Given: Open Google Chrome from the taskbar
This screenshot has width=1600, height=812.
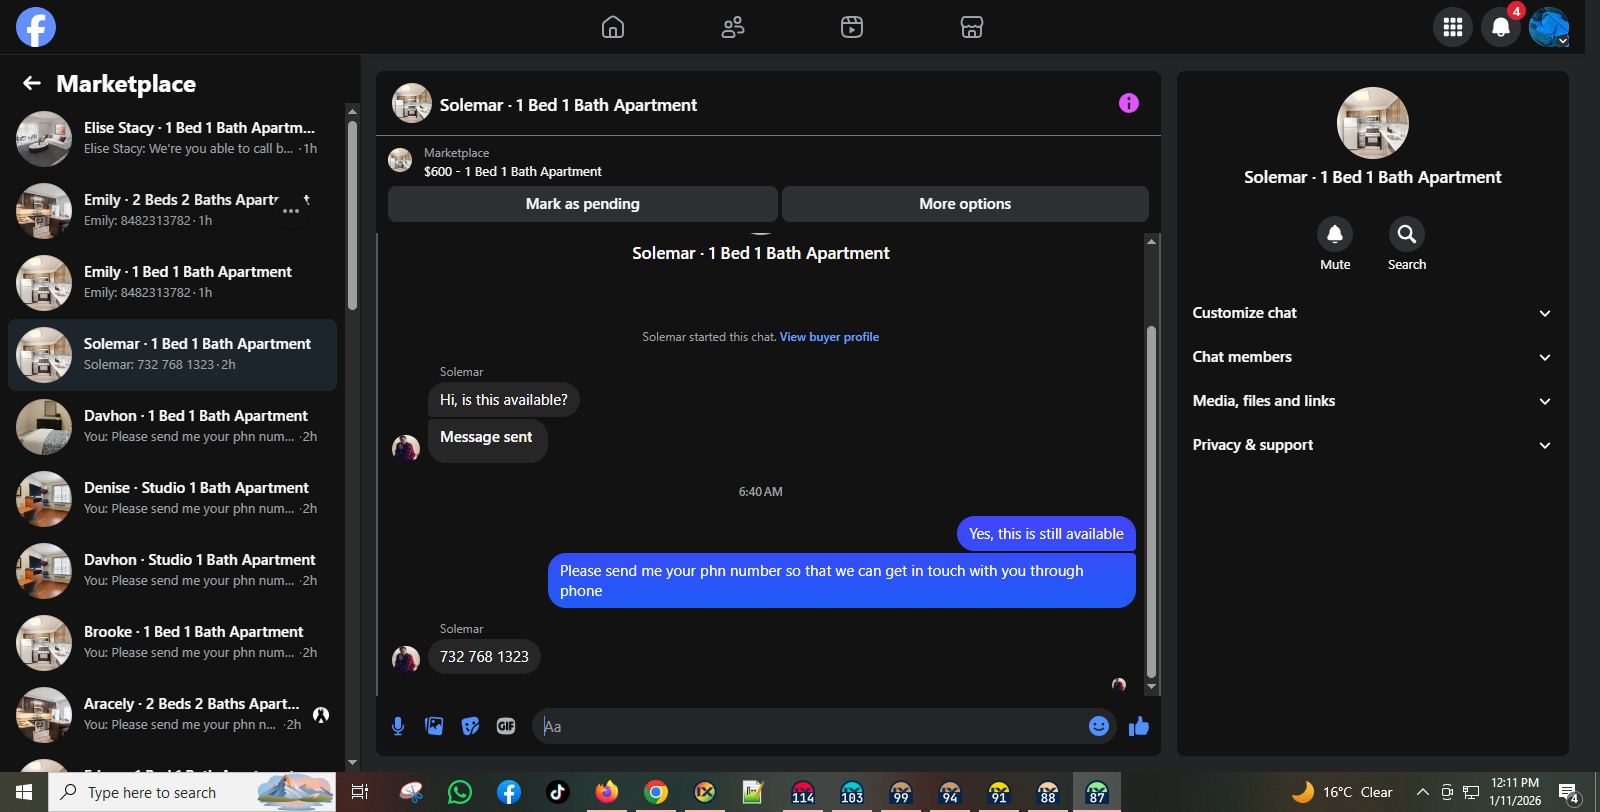Looking at the screenshot, I should click(656, 792).
